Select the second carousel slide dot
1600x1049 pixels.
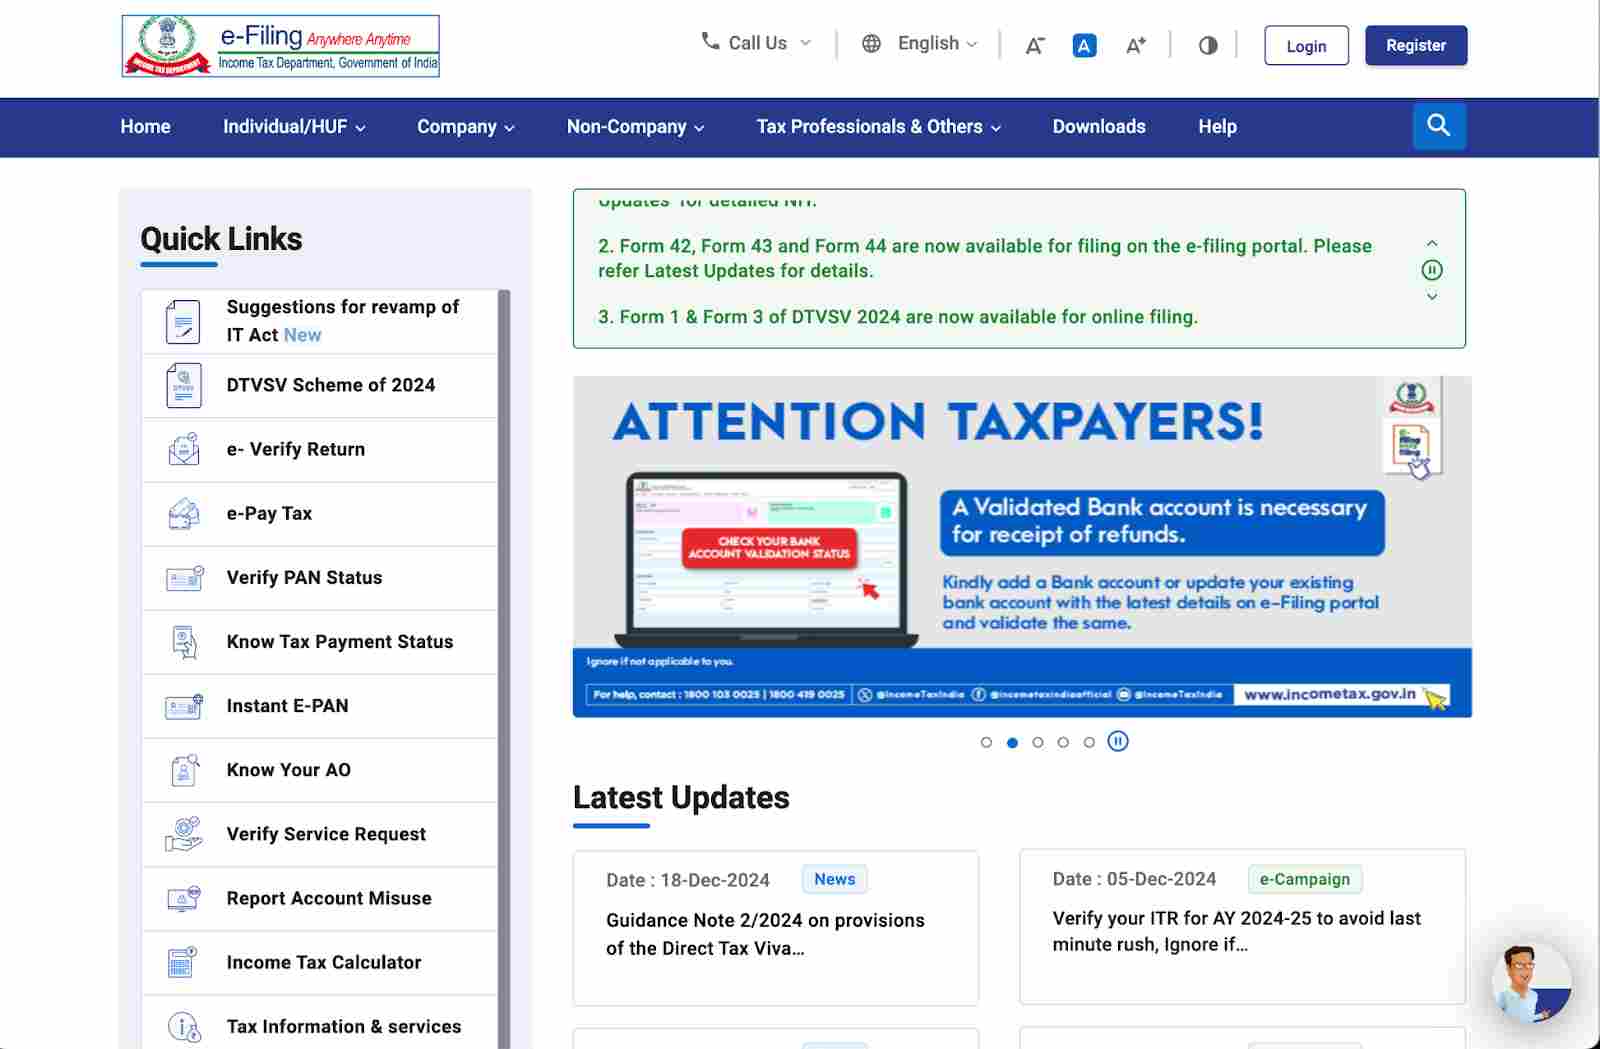coord(1012,742)
